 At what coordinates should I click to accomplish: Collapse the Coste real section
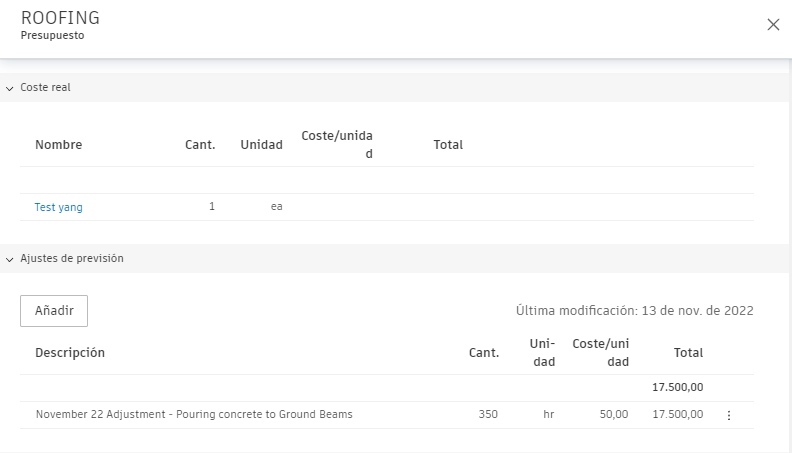click(9, 88)
